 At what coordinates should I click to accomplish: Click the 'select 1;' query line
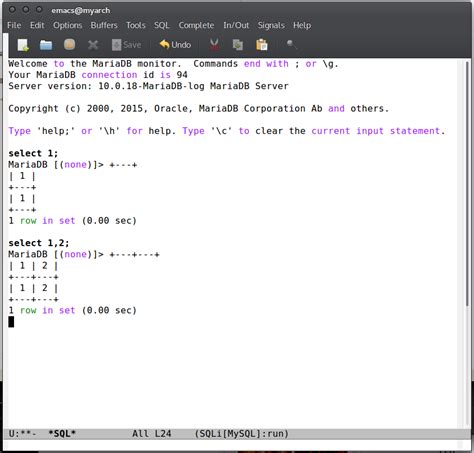(x=33, y=153)
